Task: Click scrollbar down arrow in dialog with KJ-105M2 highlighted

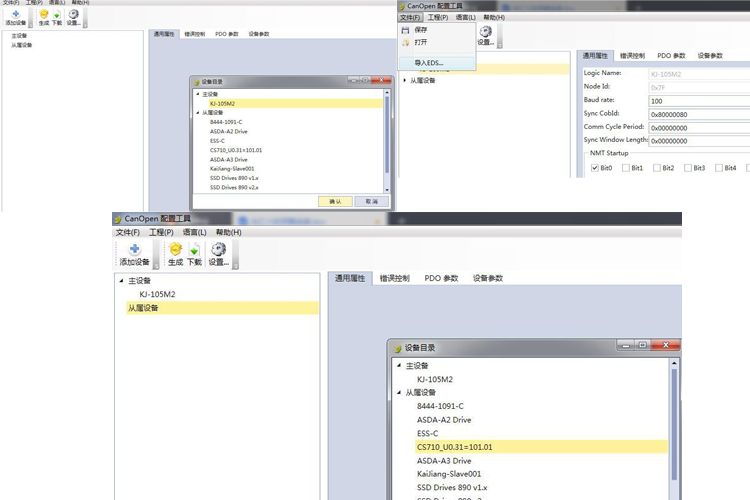Action: 387,190
